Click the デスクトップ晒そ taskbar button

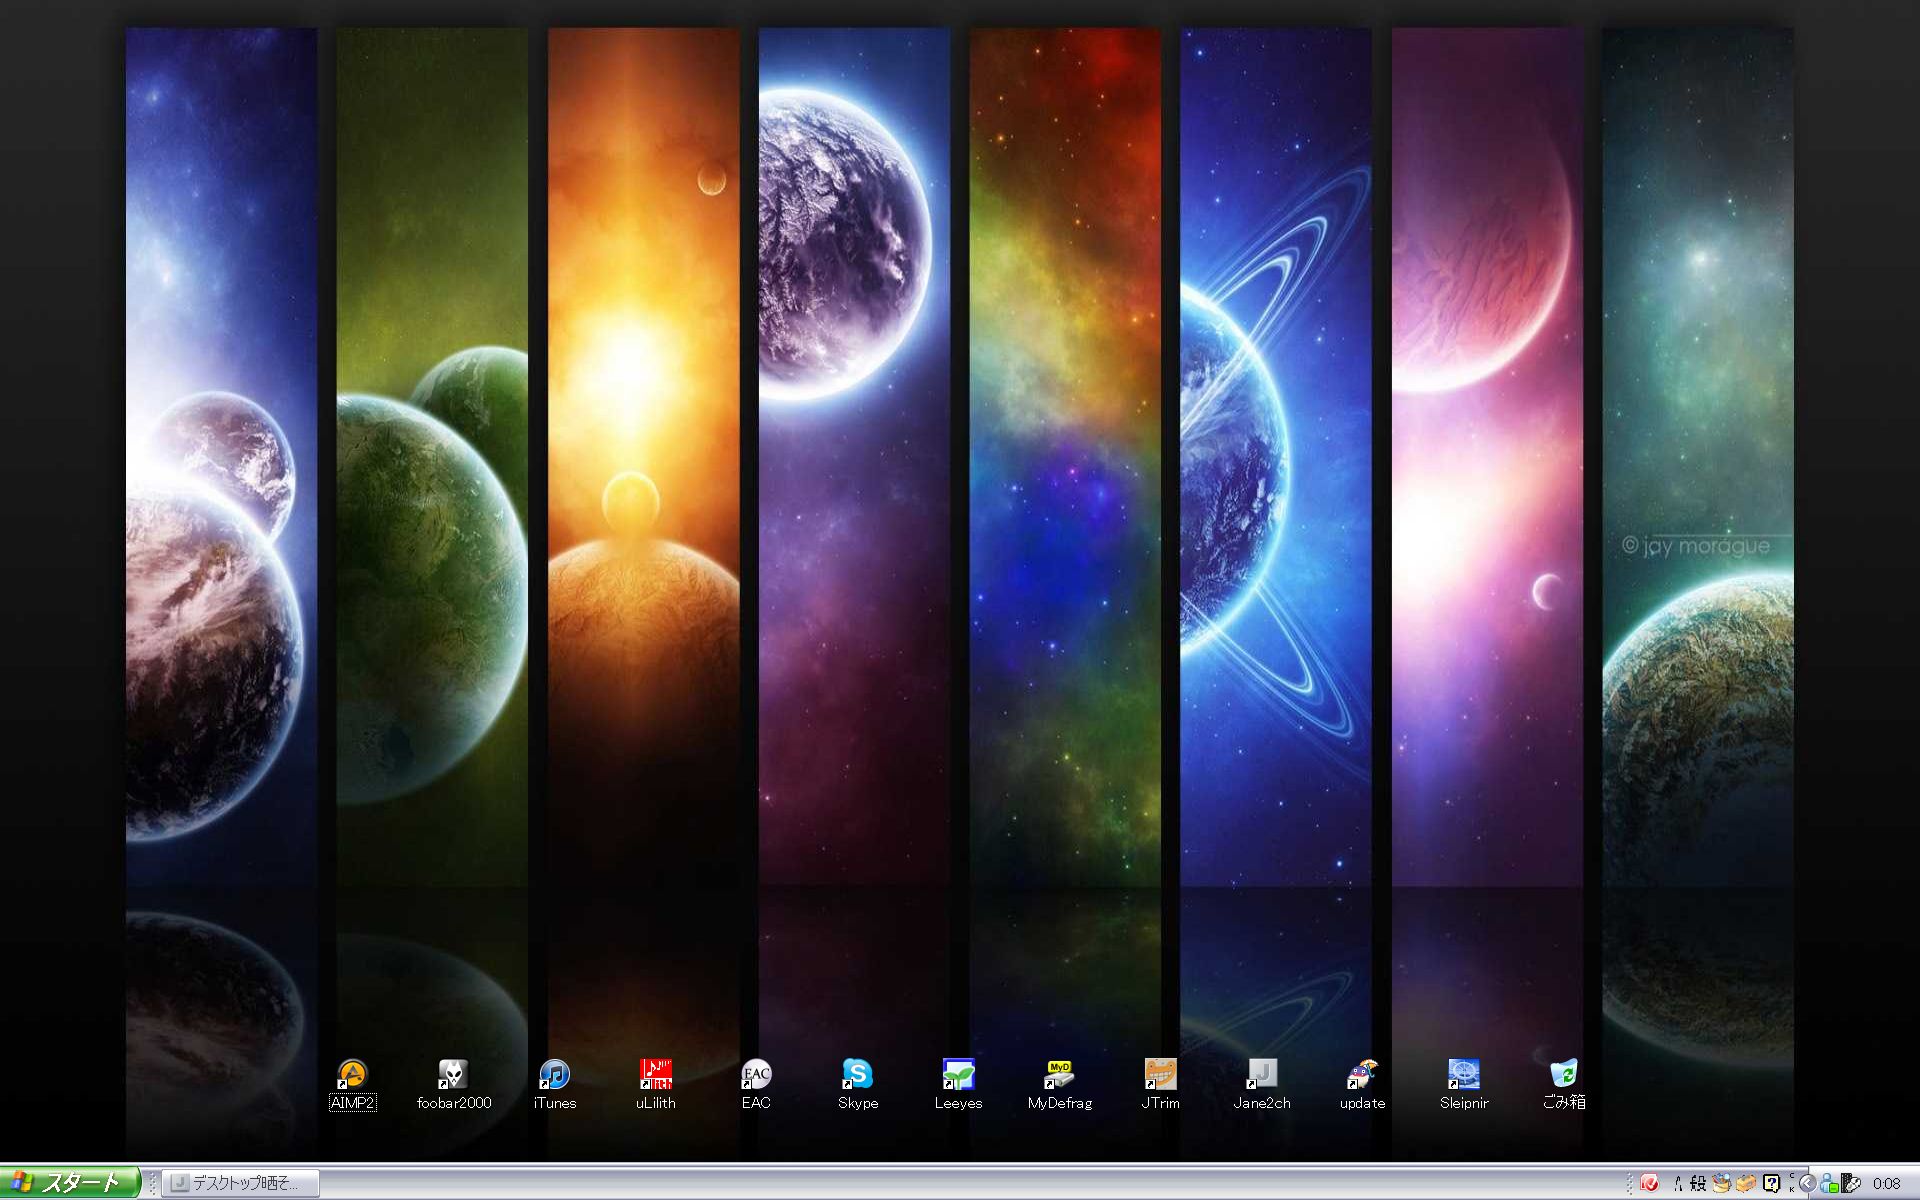241,1184
